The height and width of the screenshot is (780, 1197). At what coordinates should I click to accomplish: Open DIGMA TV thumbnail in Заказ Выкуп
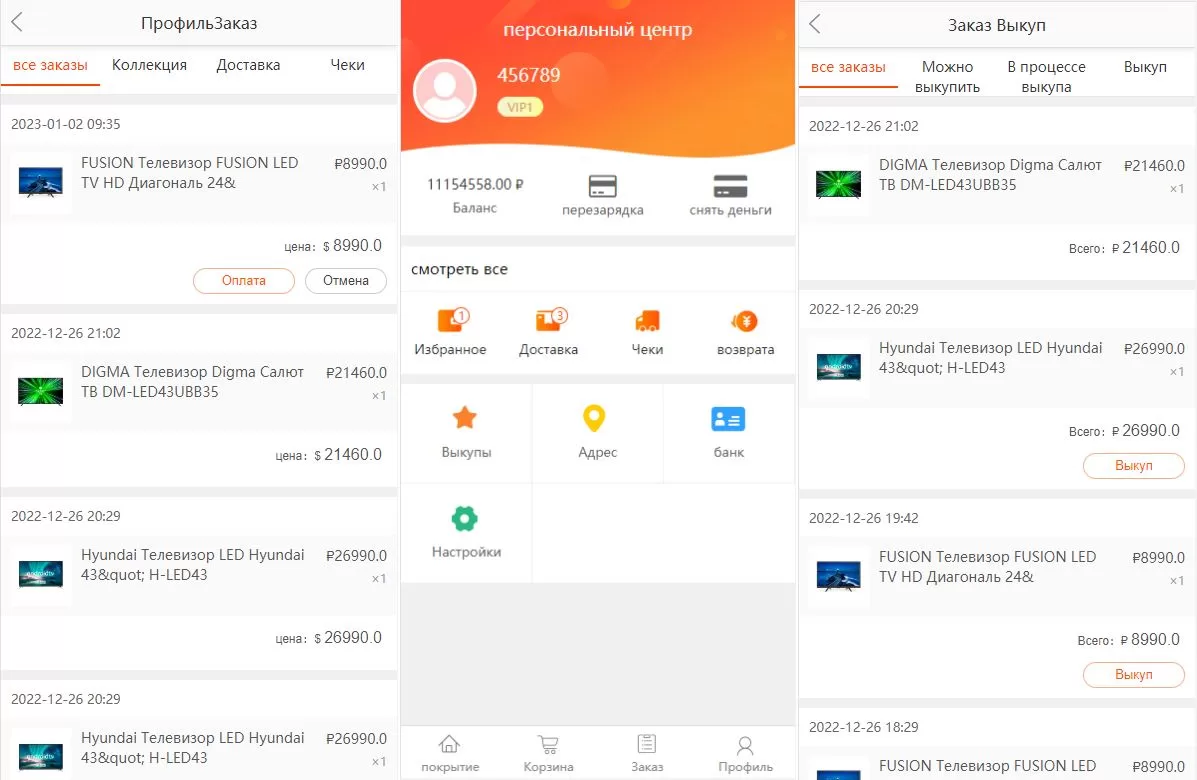coord(838,185)
